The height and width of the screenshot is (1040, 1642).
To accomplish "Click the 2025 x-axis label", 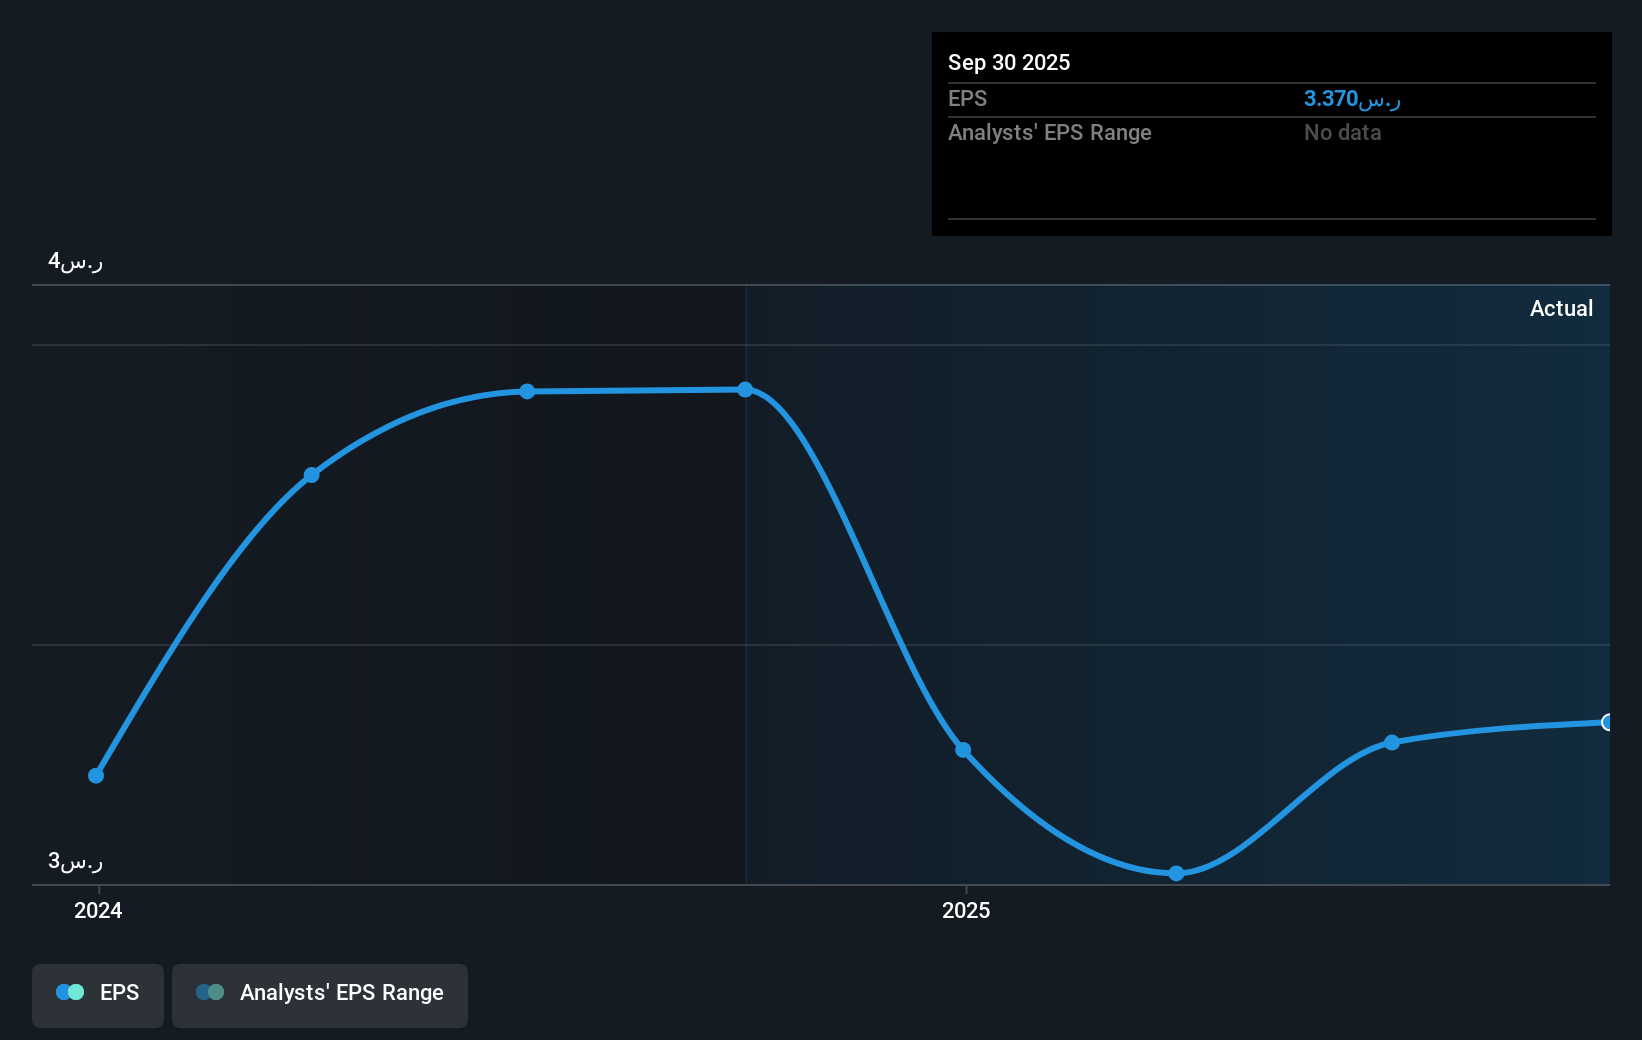I will tap(966, 910).
